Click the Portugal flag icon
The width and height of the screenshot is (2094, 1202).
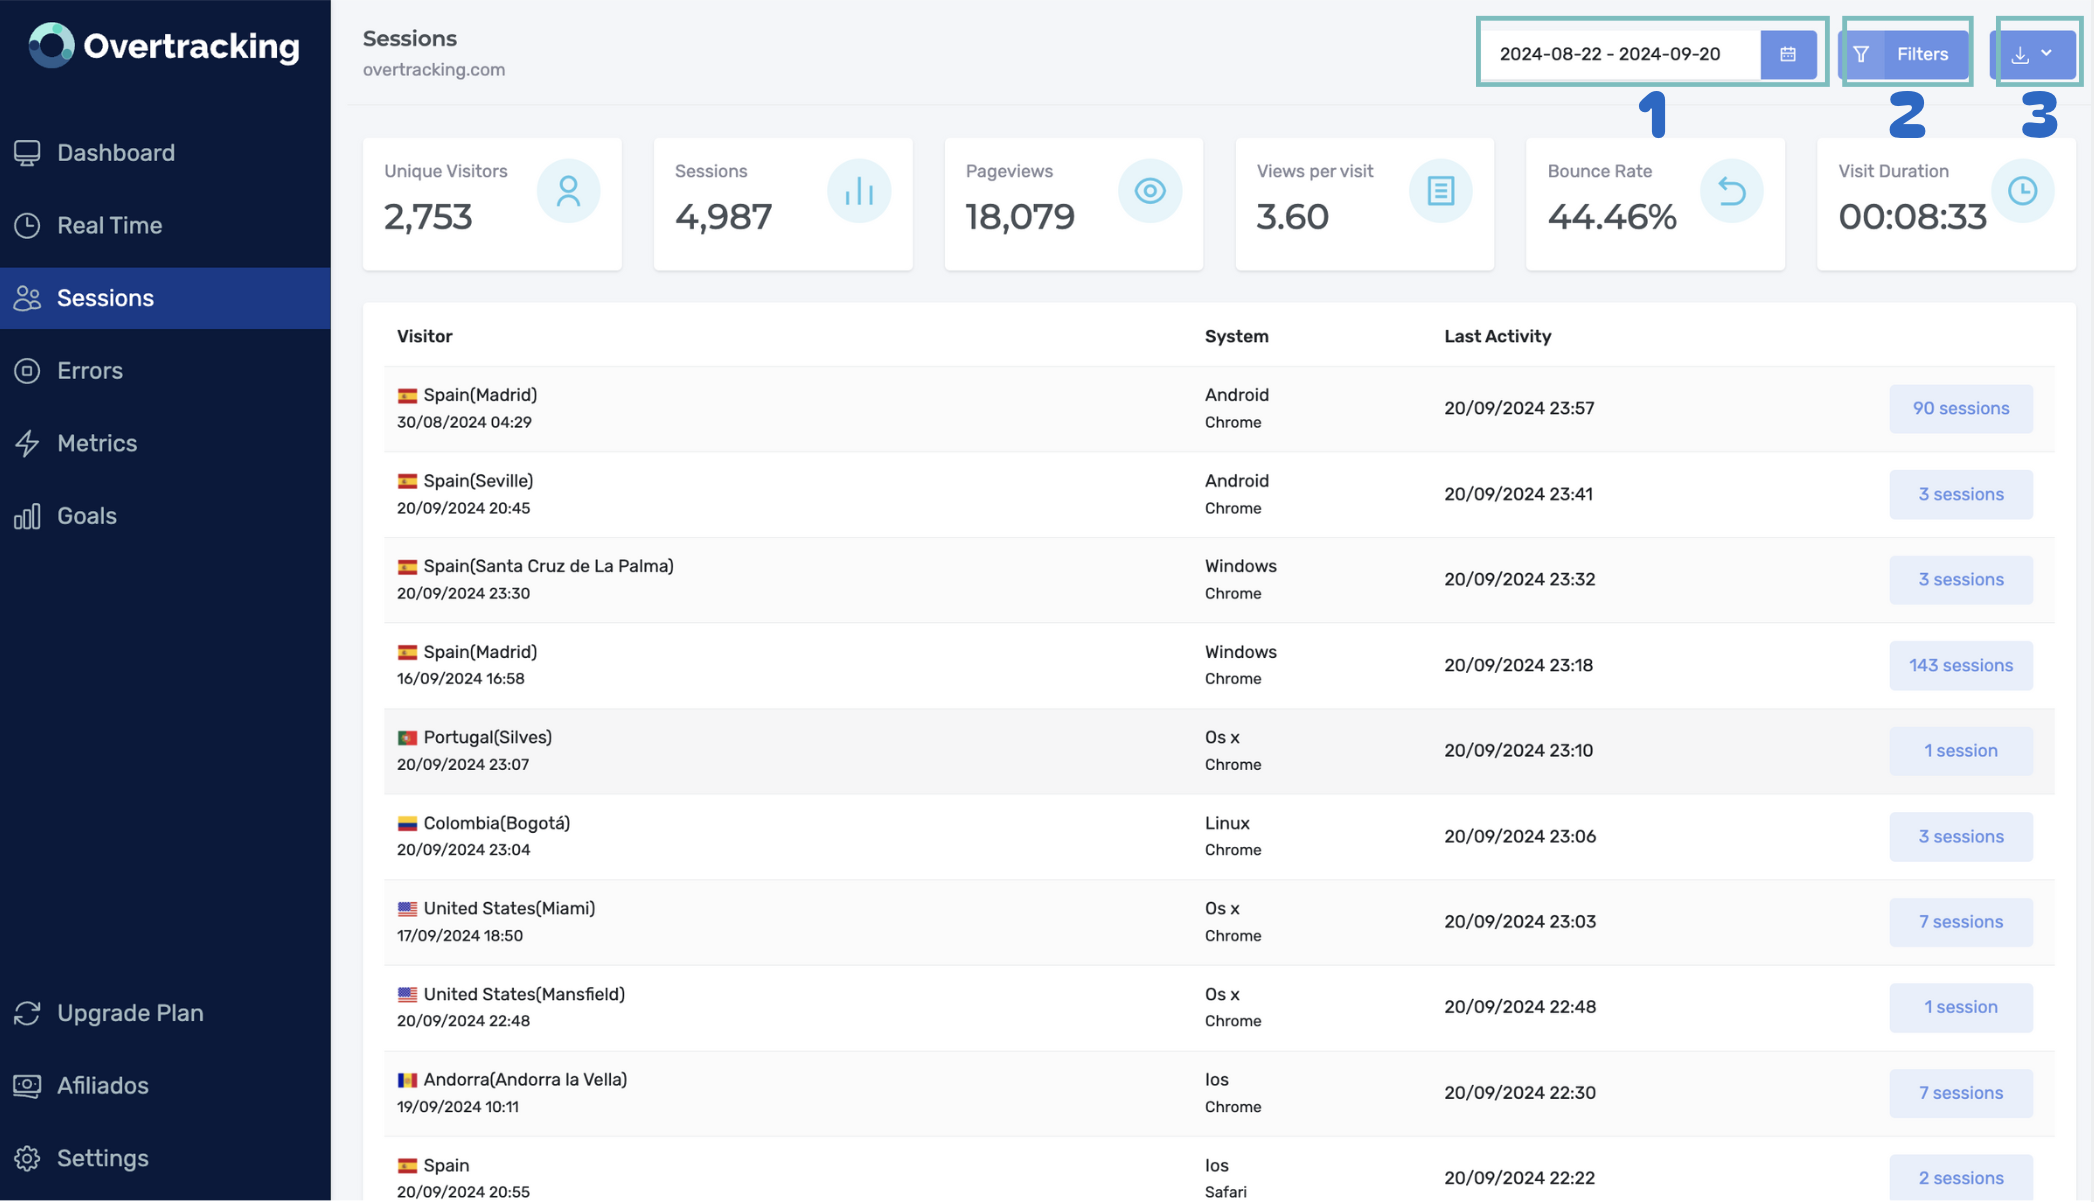point(407,738)
